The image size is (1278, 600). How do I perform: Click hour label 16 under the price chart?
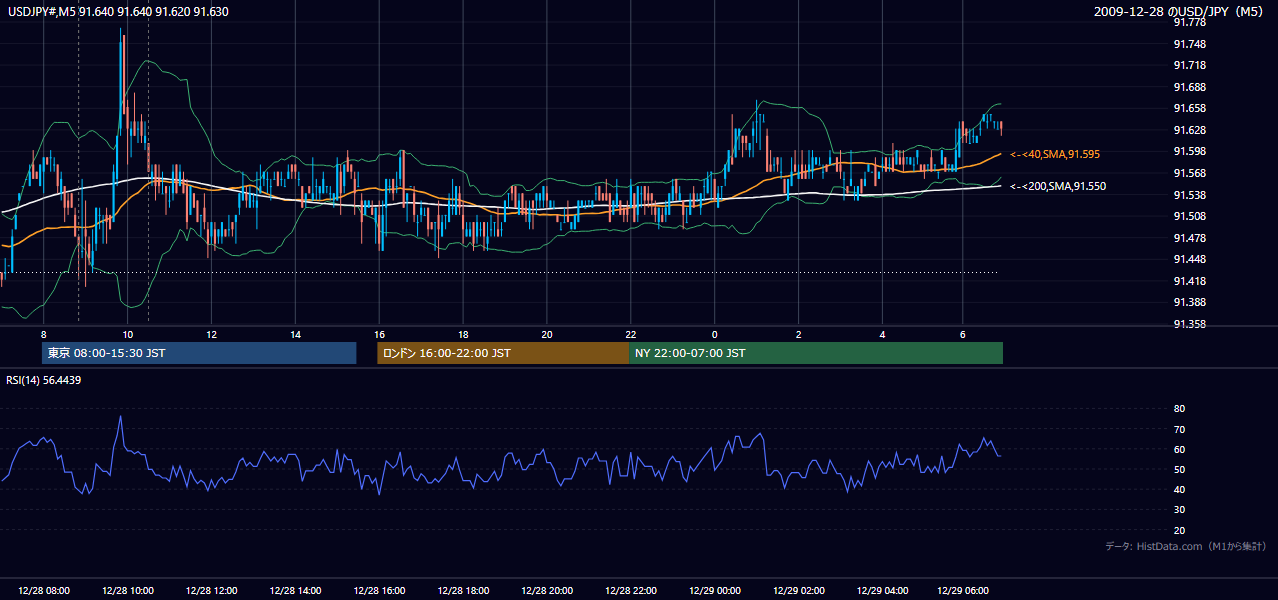point(379,334)
